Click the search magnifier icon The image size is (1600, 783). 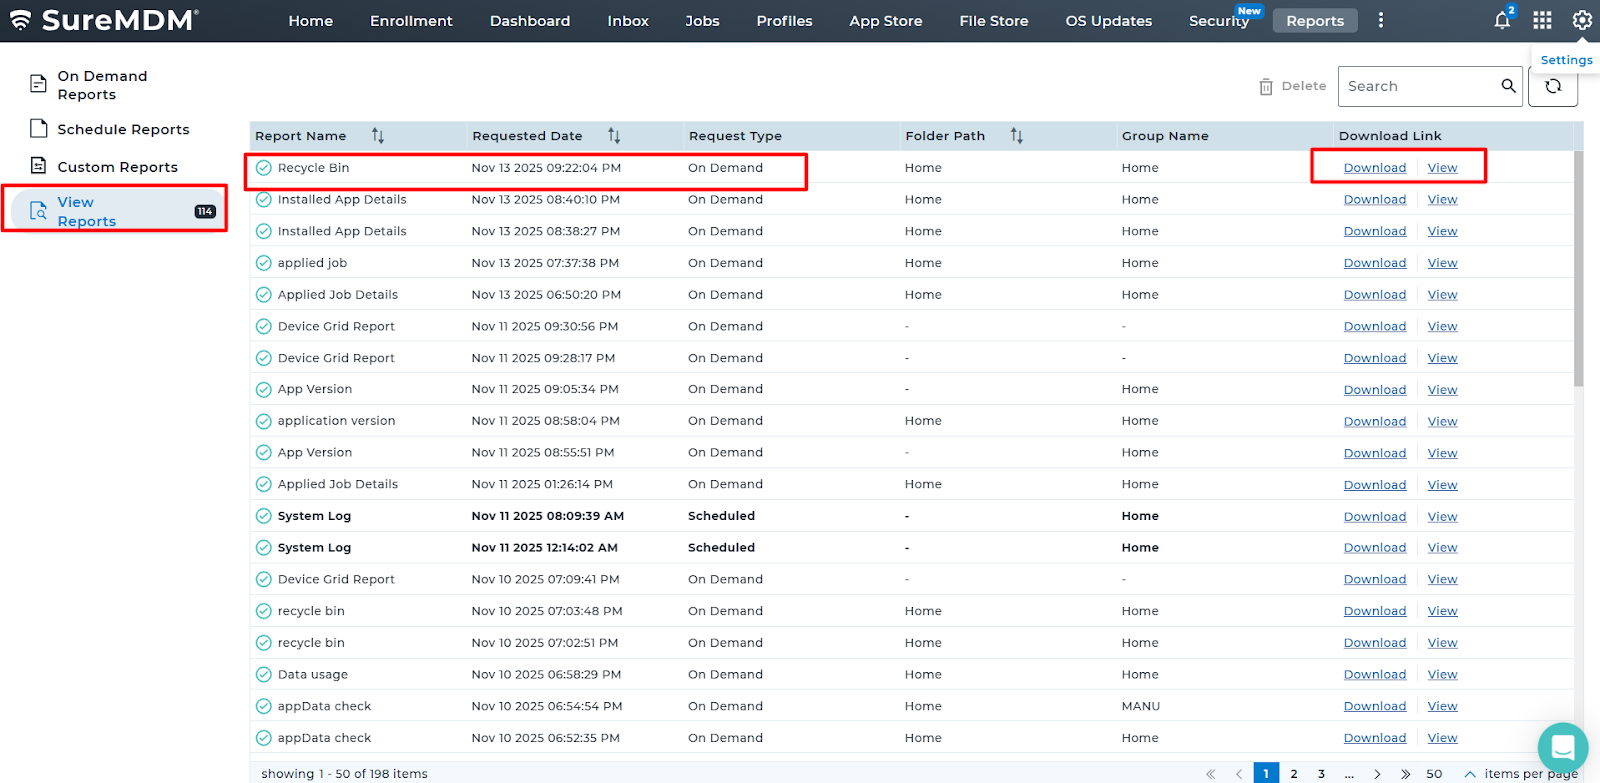pyautogui.click(x=1508, y=86)
